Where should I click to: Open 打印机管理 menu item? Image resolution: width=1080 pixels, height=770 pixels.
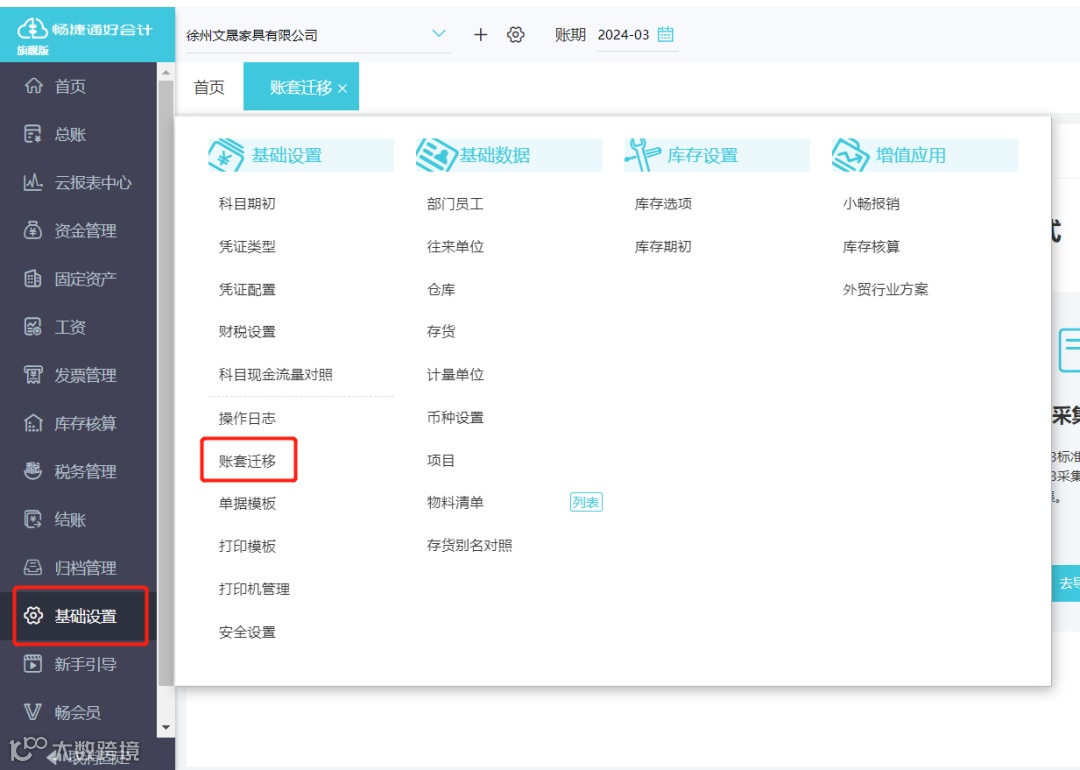254,589
